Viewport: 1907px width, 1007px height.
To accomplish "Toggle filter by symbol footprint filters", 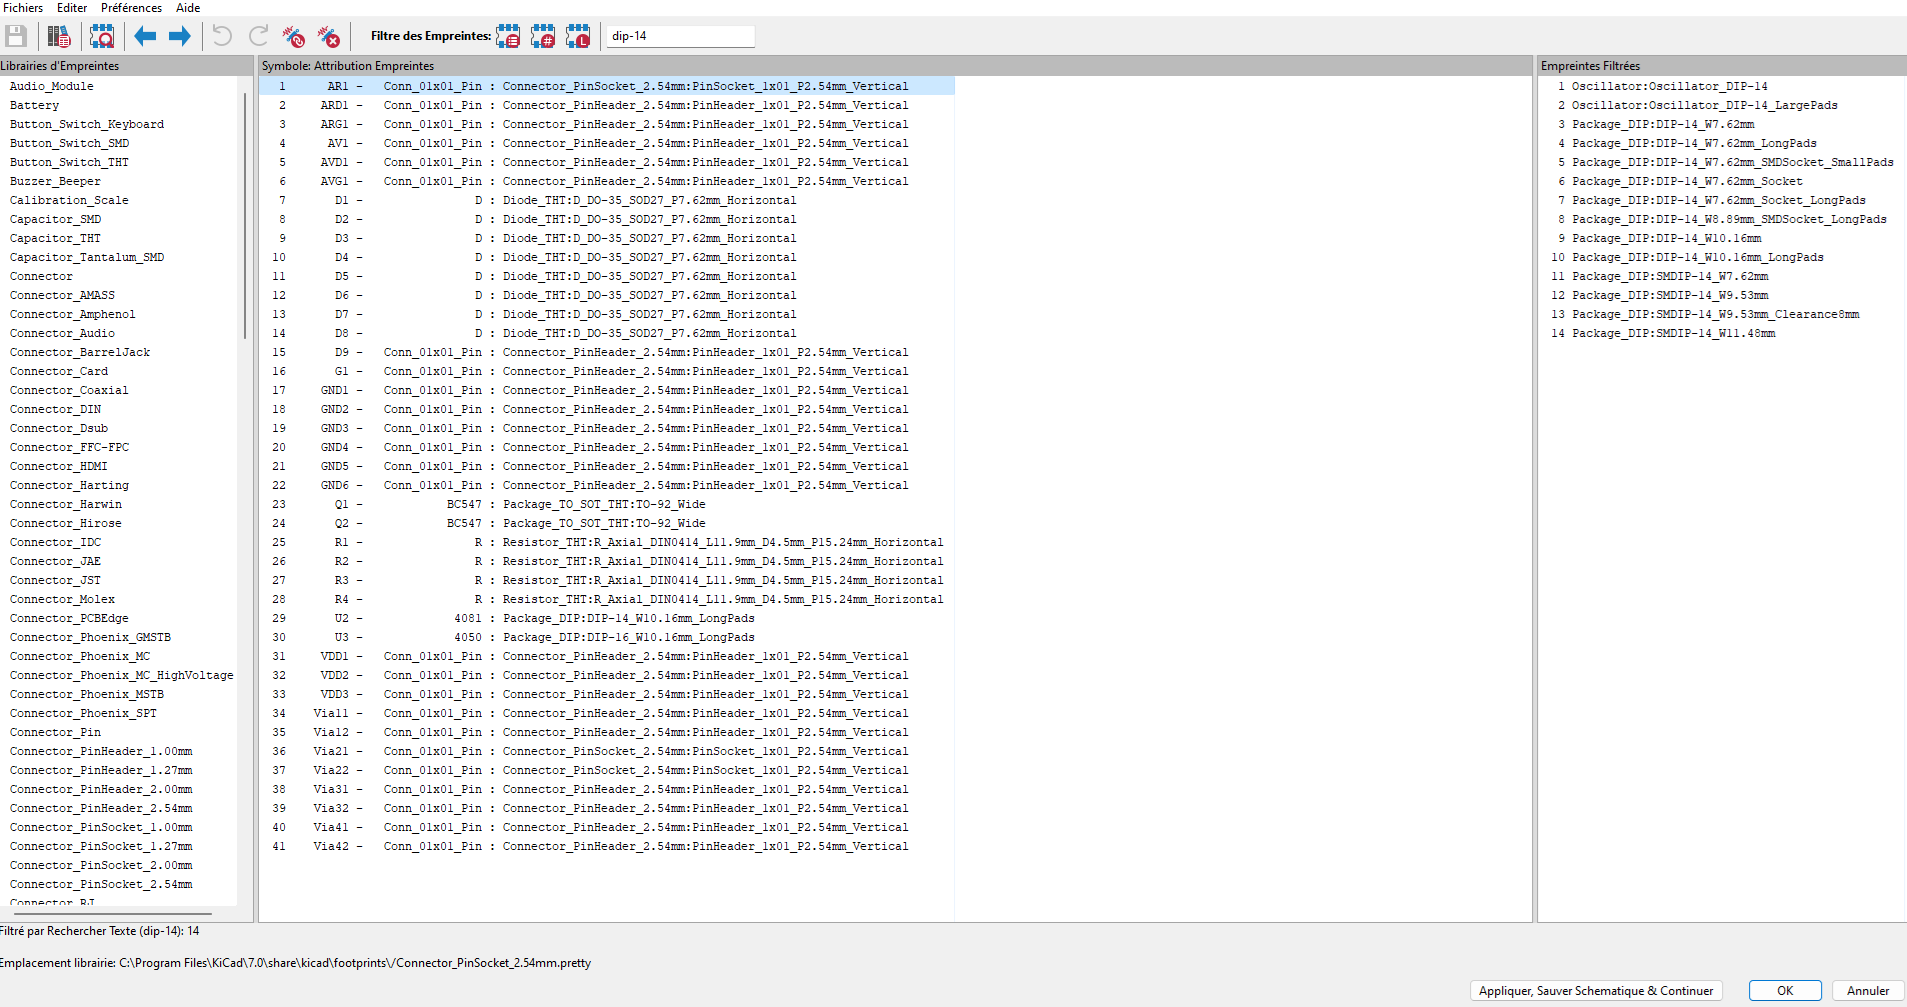I will click(508, 37).
